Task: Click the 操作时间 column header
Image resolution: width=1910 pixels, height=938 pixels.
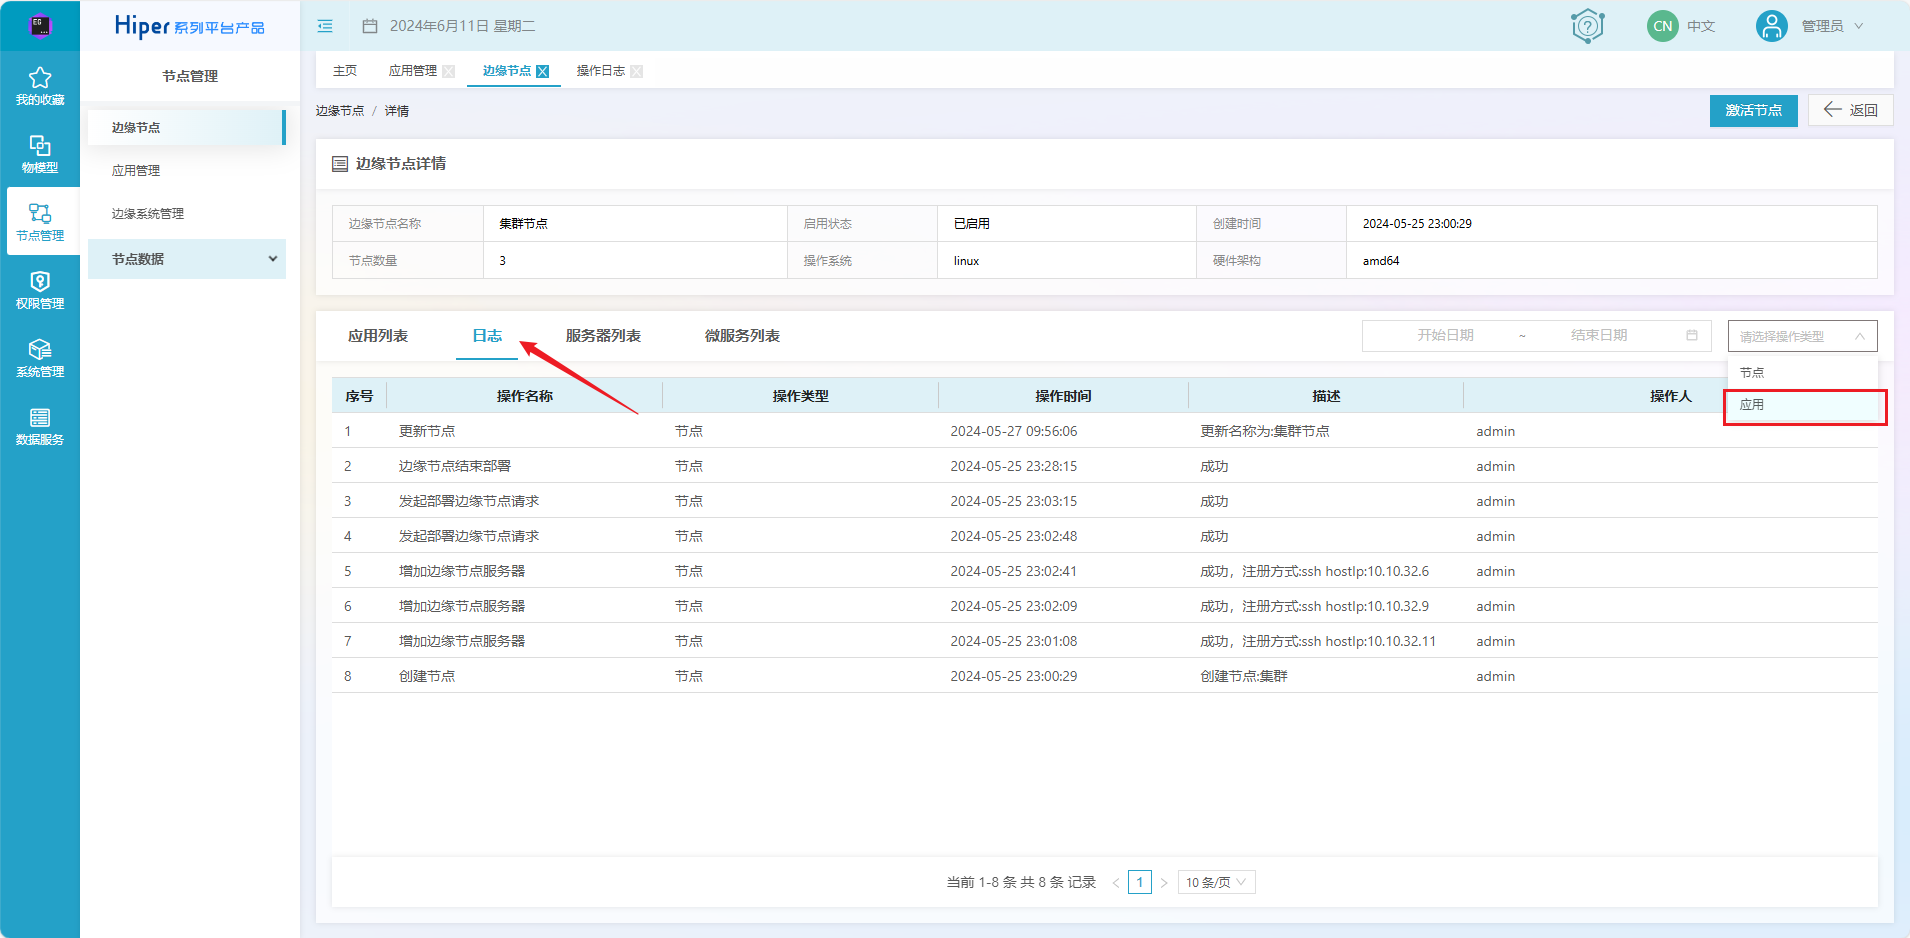Action: coord(1063,396)
